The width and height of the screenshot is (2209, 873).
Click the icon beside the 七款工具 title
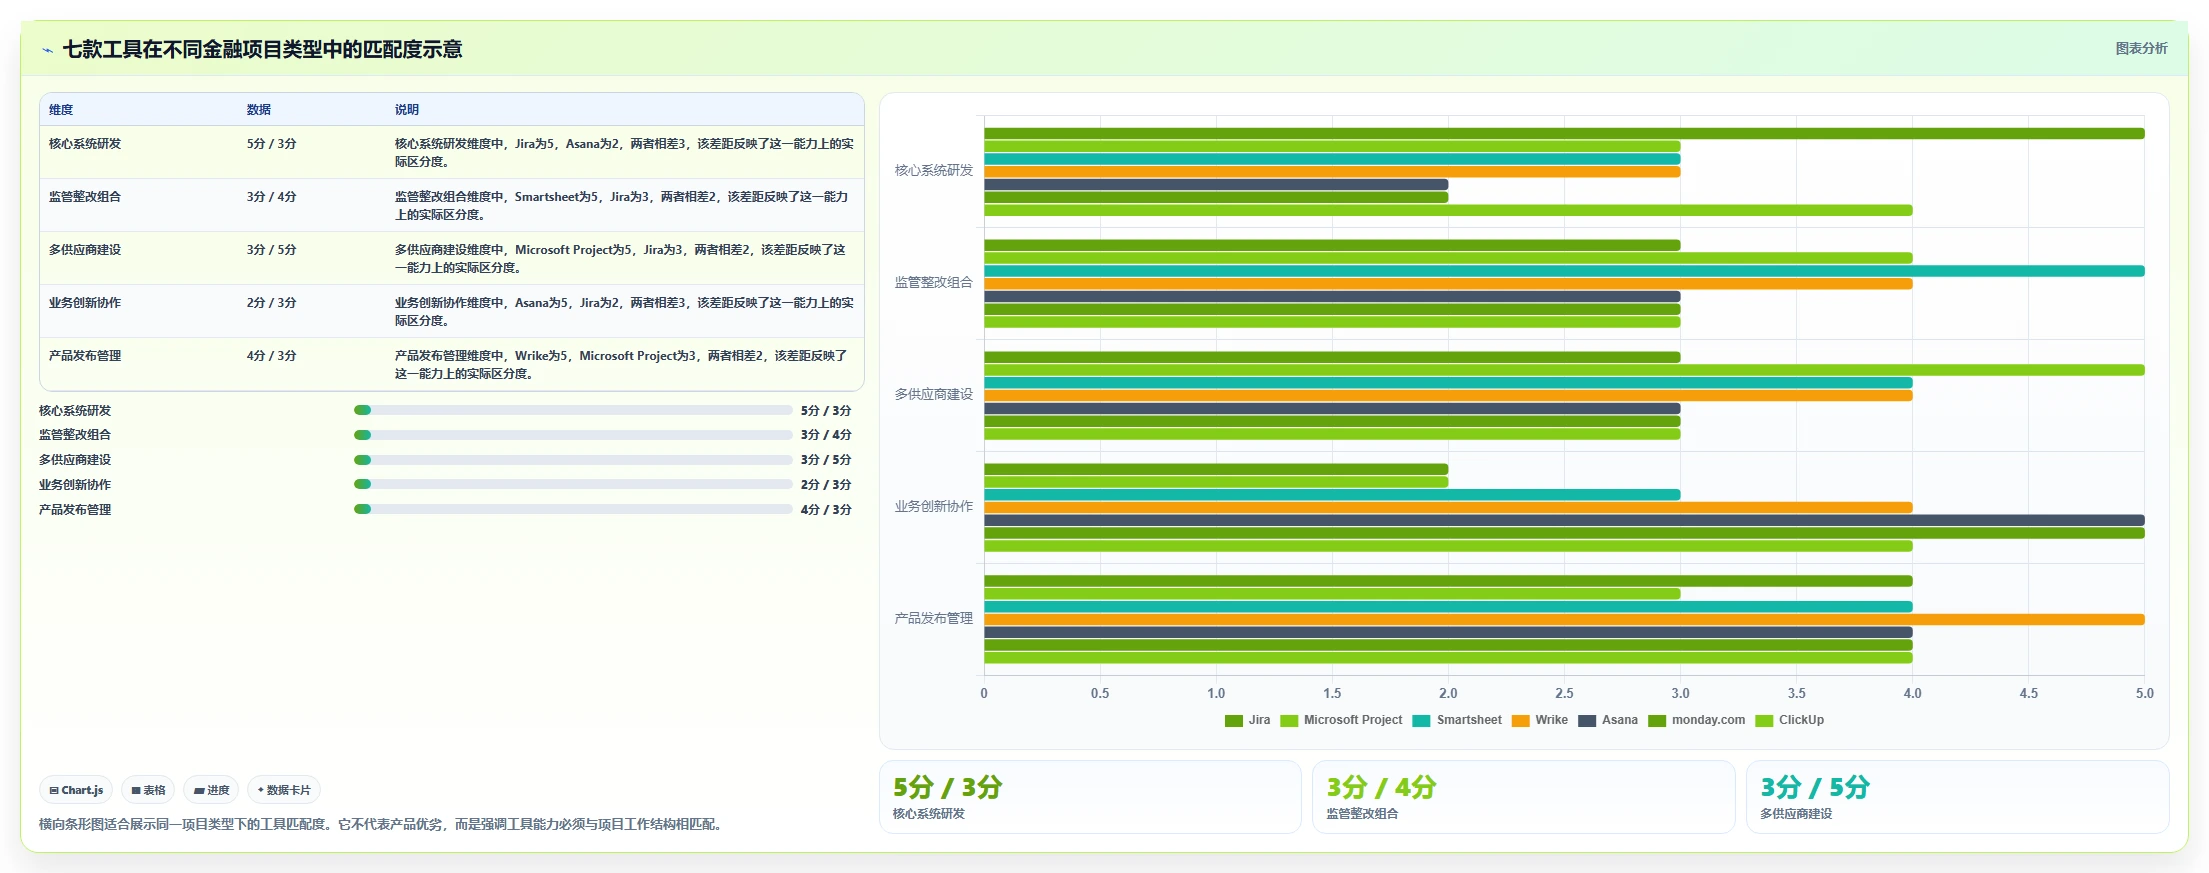tap(47, 50)
